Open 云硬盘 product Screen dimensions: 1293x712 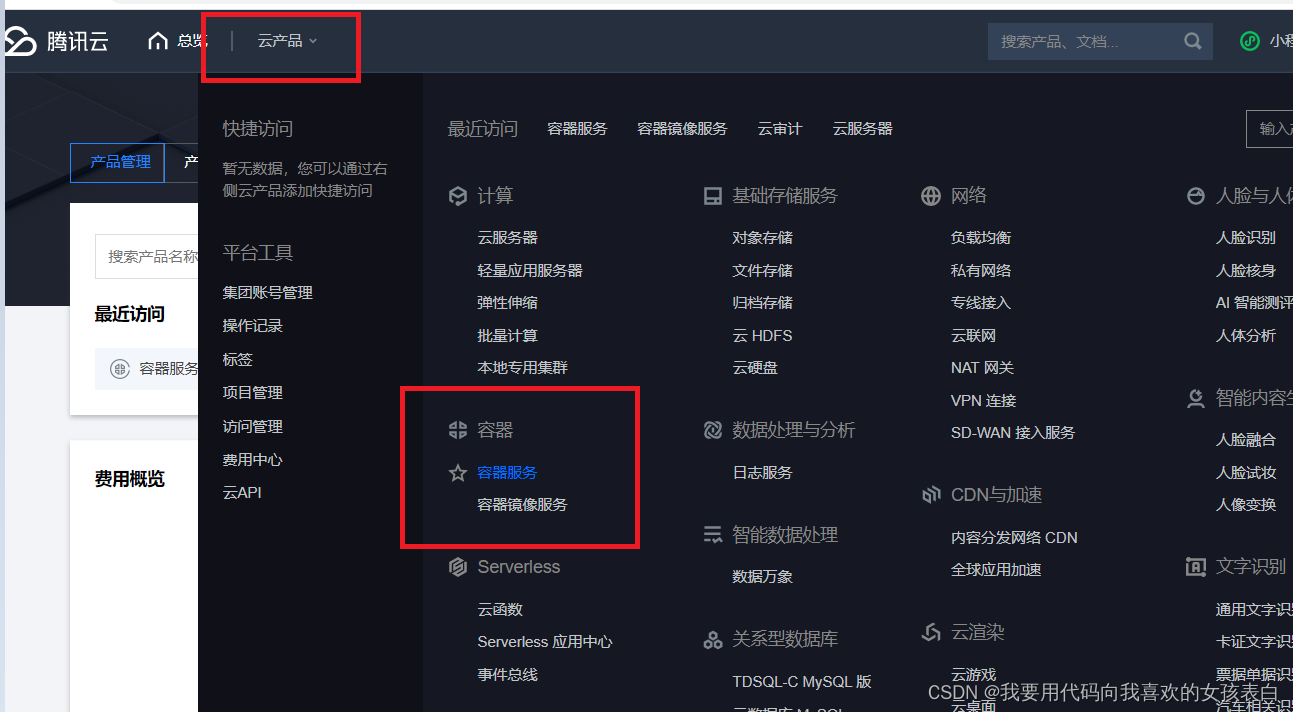(x=755, y=368)
